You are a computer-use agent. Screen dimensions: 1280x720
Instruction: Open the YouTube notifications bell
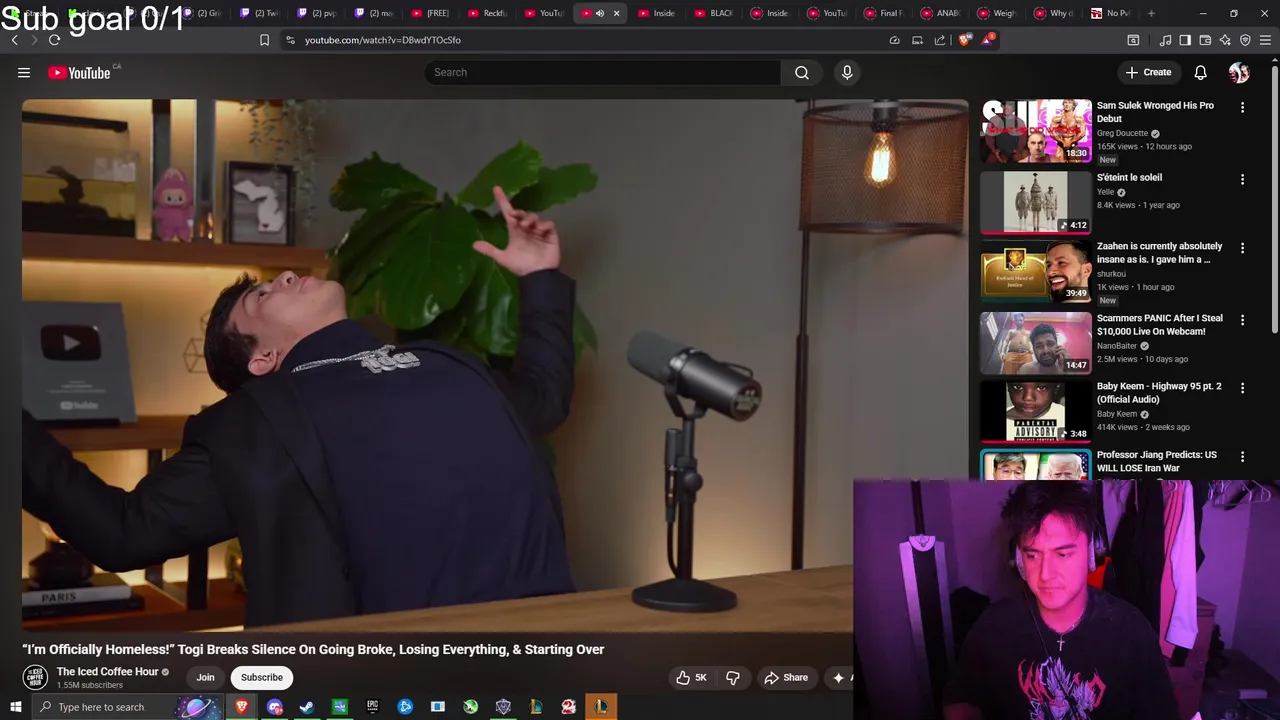(x=1201, y=72)
